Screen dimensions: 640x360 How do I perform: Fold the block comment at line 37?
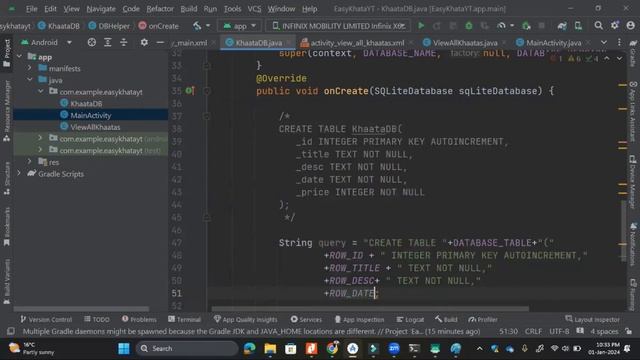pyautogui.click(x=207, y=116)
